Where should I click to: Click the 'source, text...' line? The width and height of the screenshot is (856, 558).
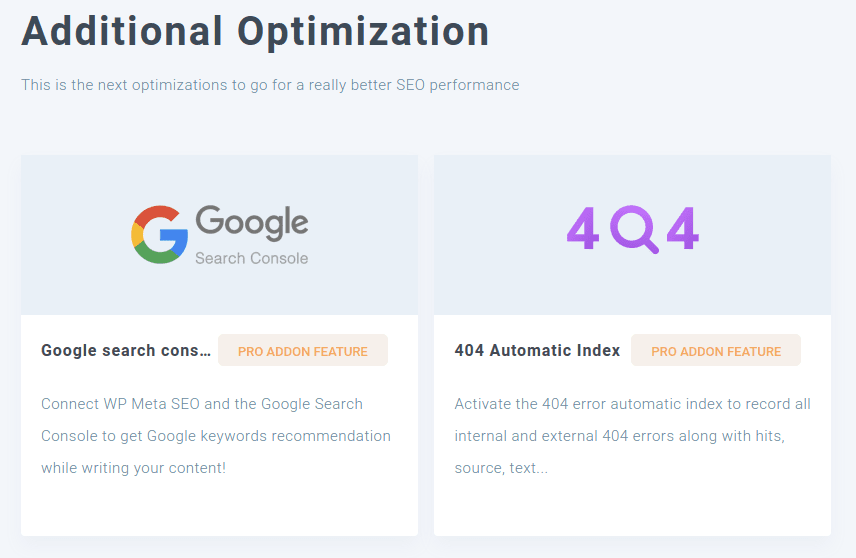pos(501,468)
